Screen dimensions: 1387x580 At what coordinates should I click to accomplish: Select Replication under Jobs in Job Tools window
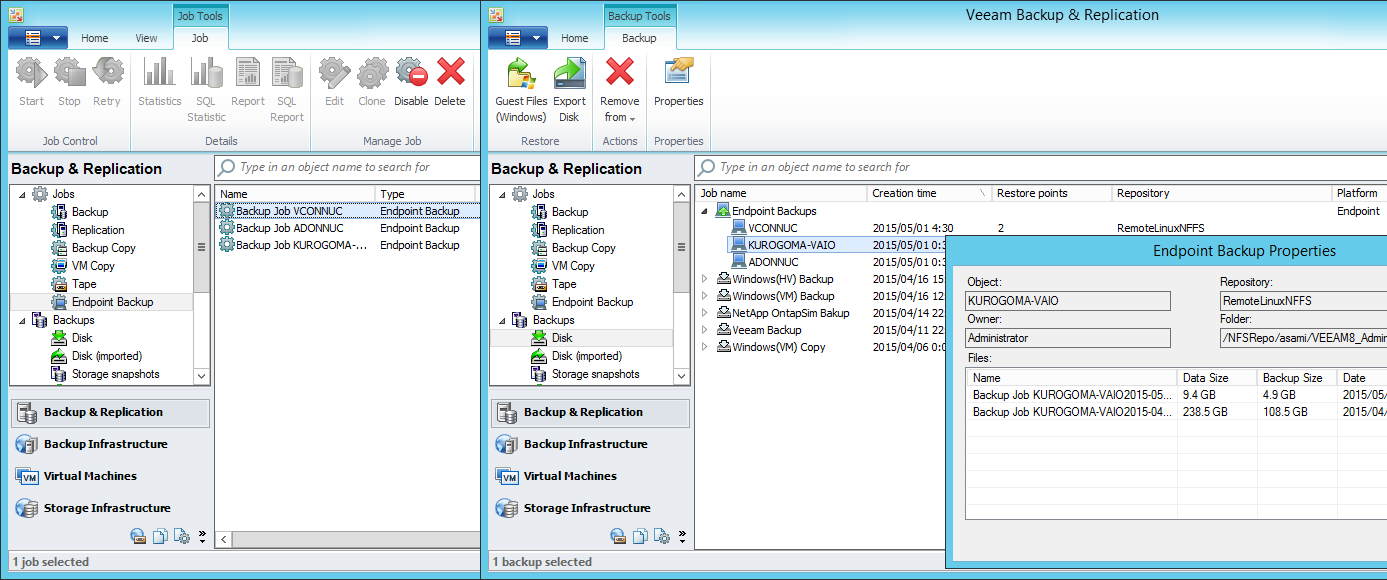point(98,230)
